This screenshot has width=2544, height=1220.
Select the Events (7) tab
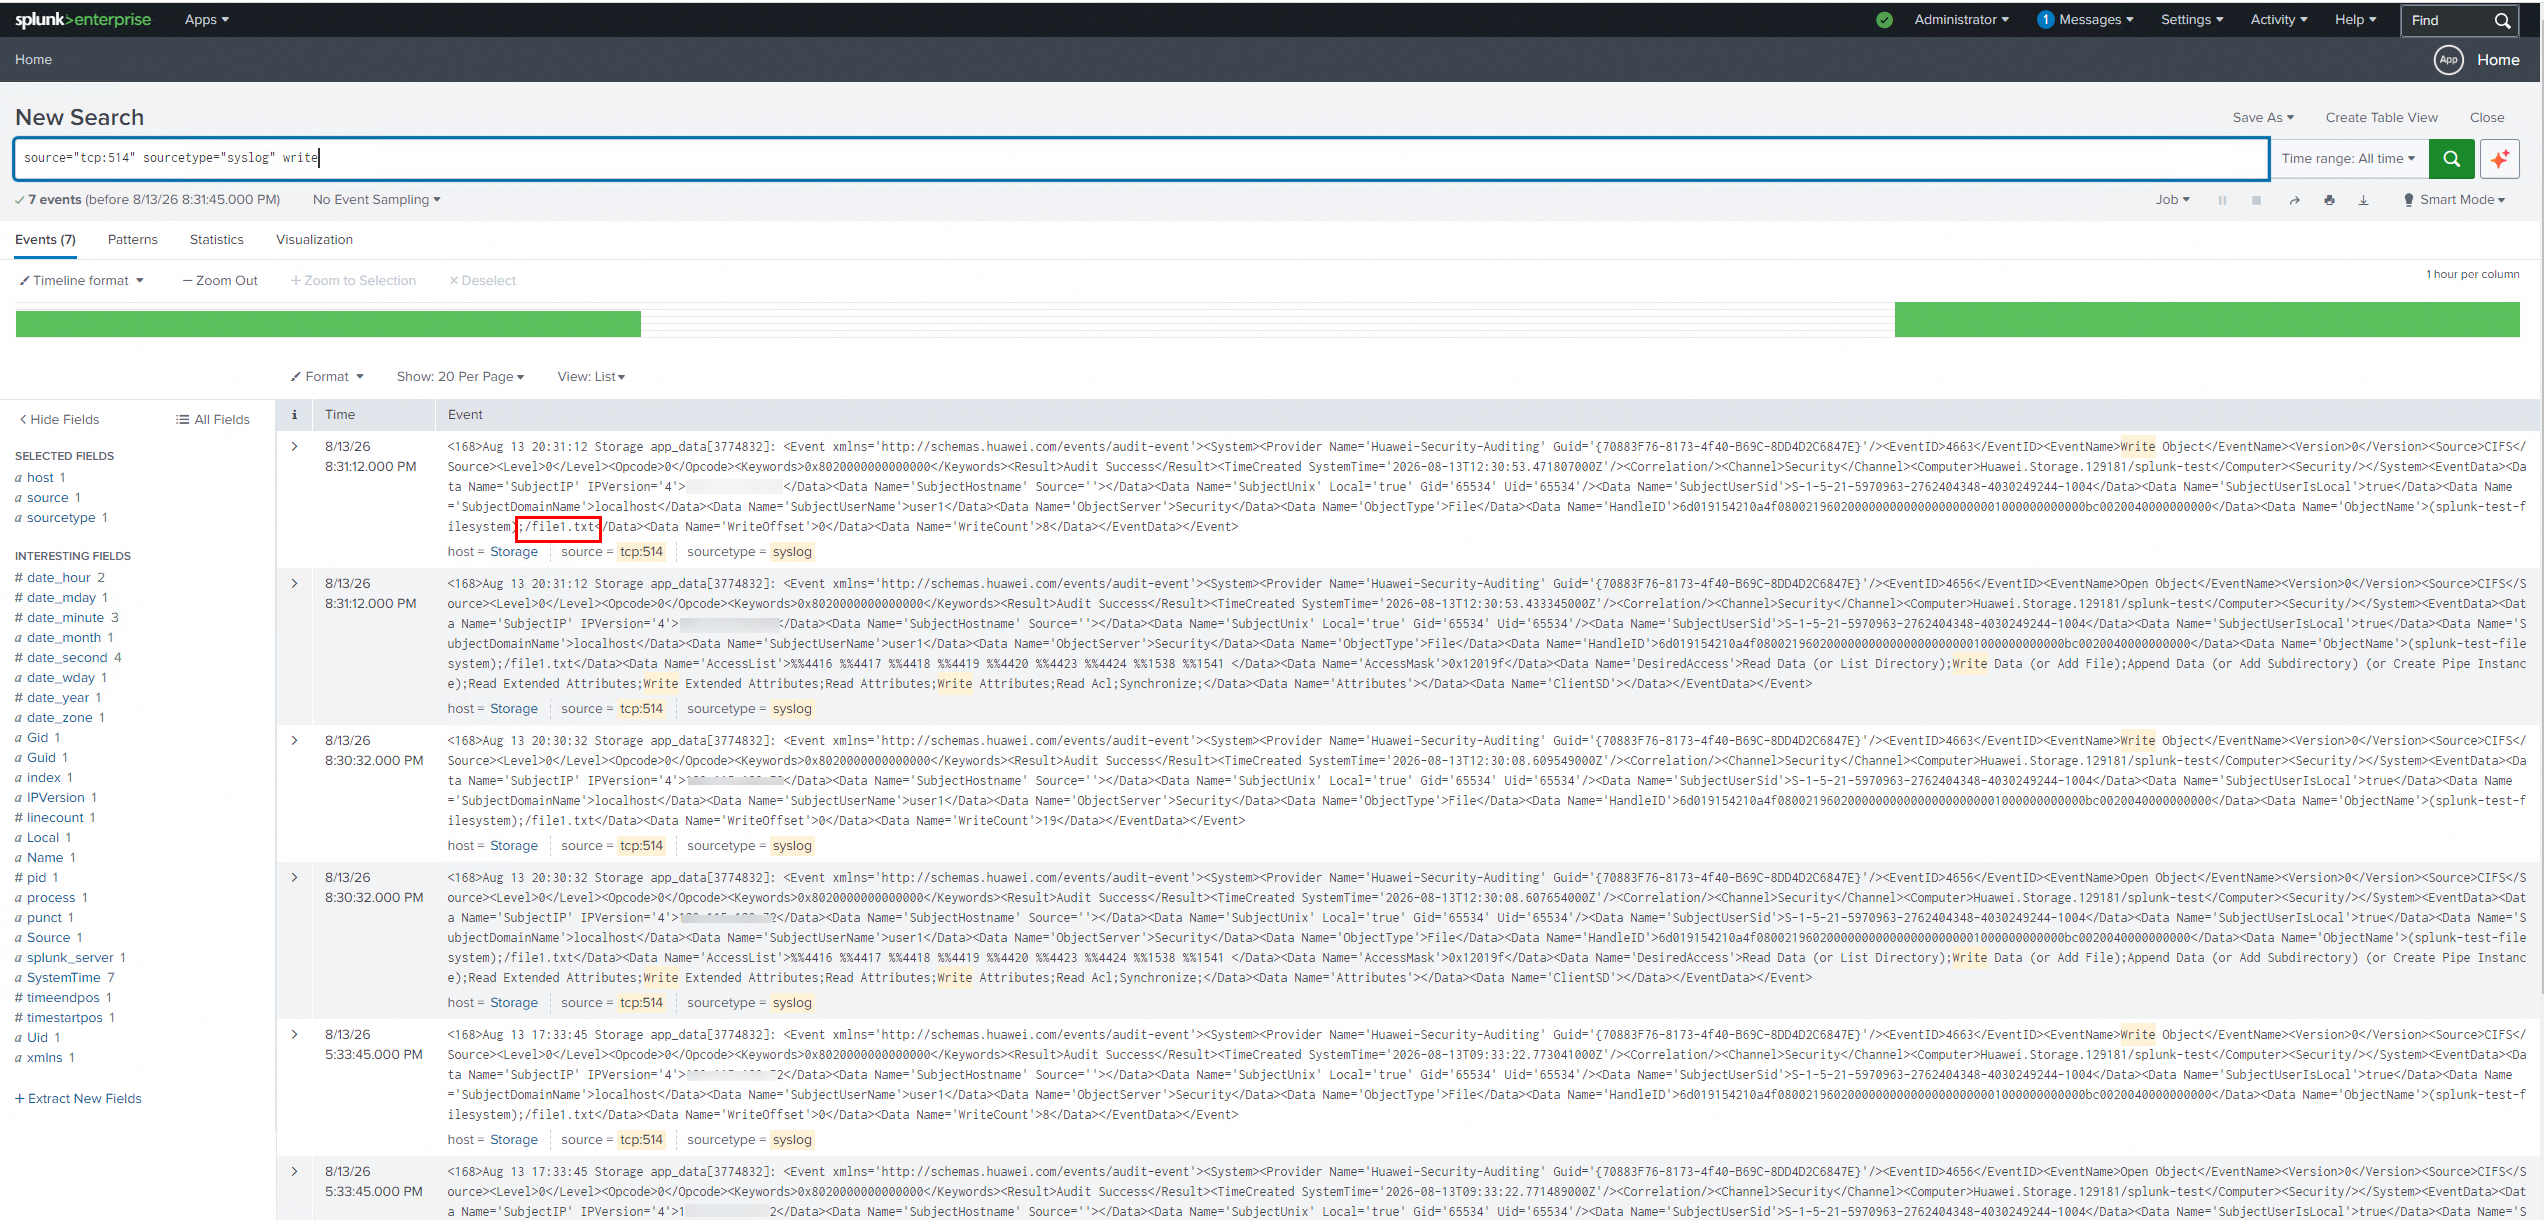(x=45, y=240)
